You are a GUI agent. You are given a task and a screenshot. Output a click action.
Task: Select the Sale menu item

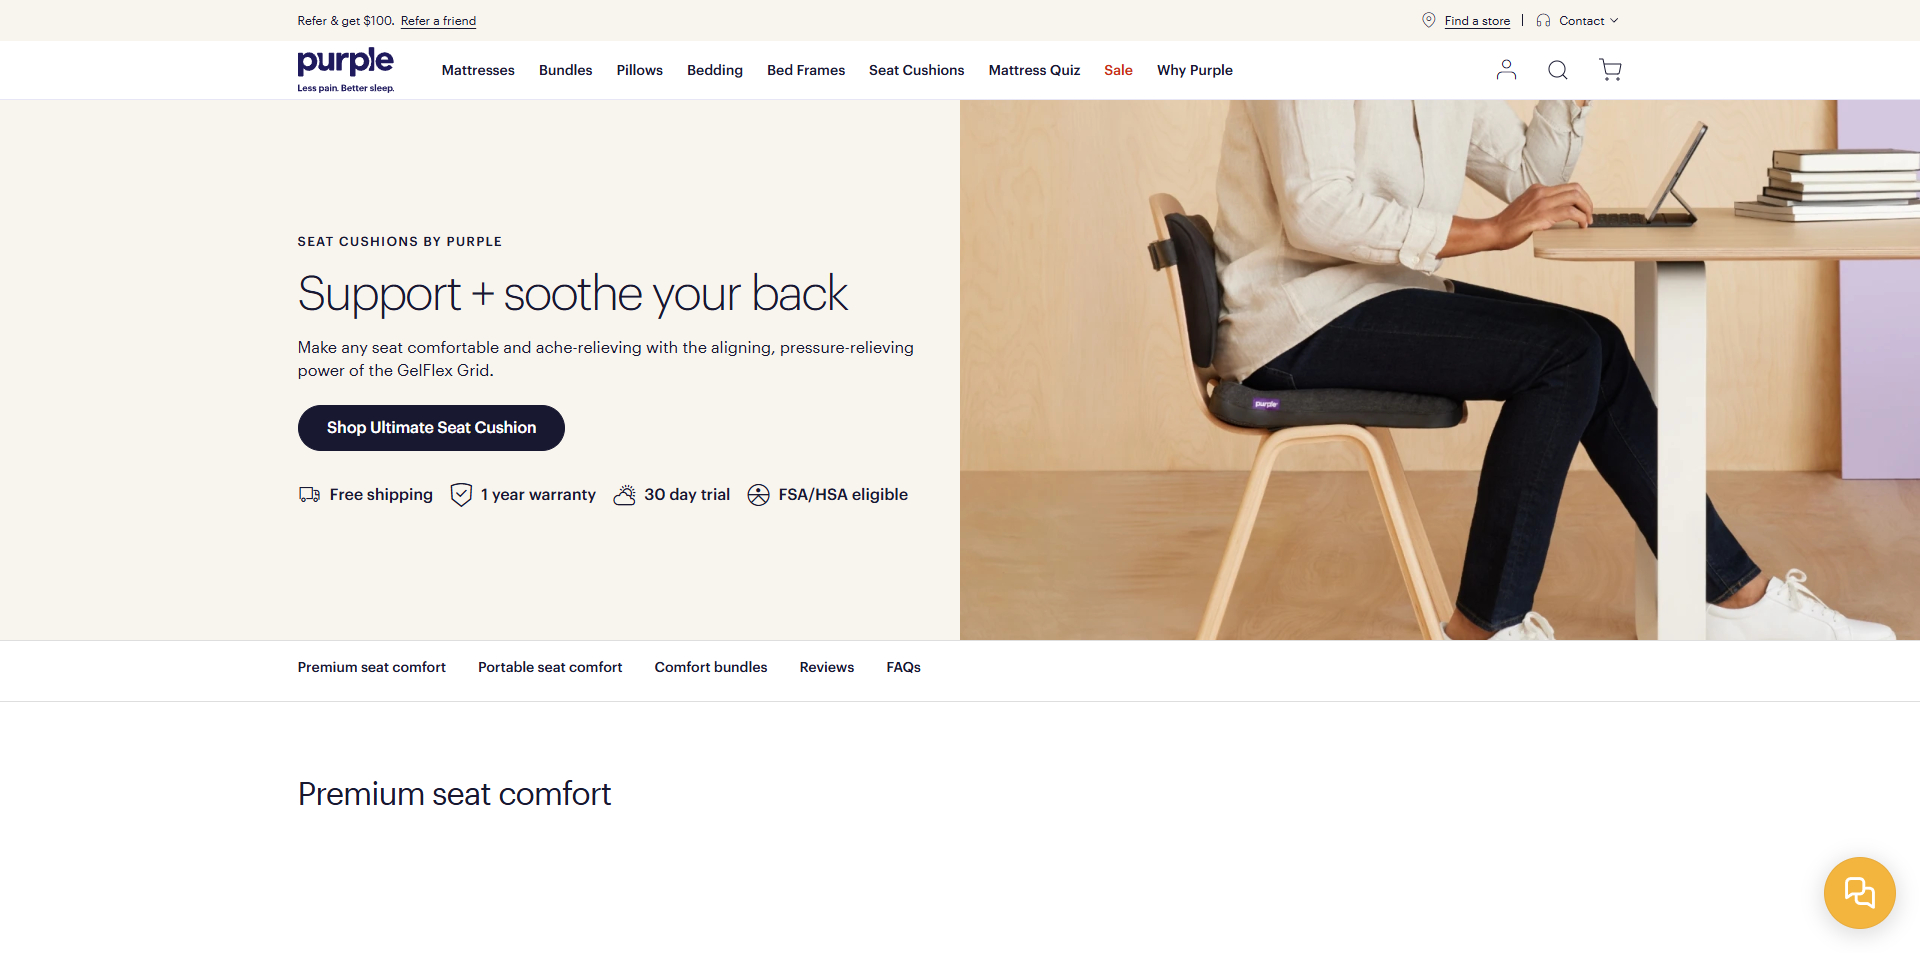1118,70
